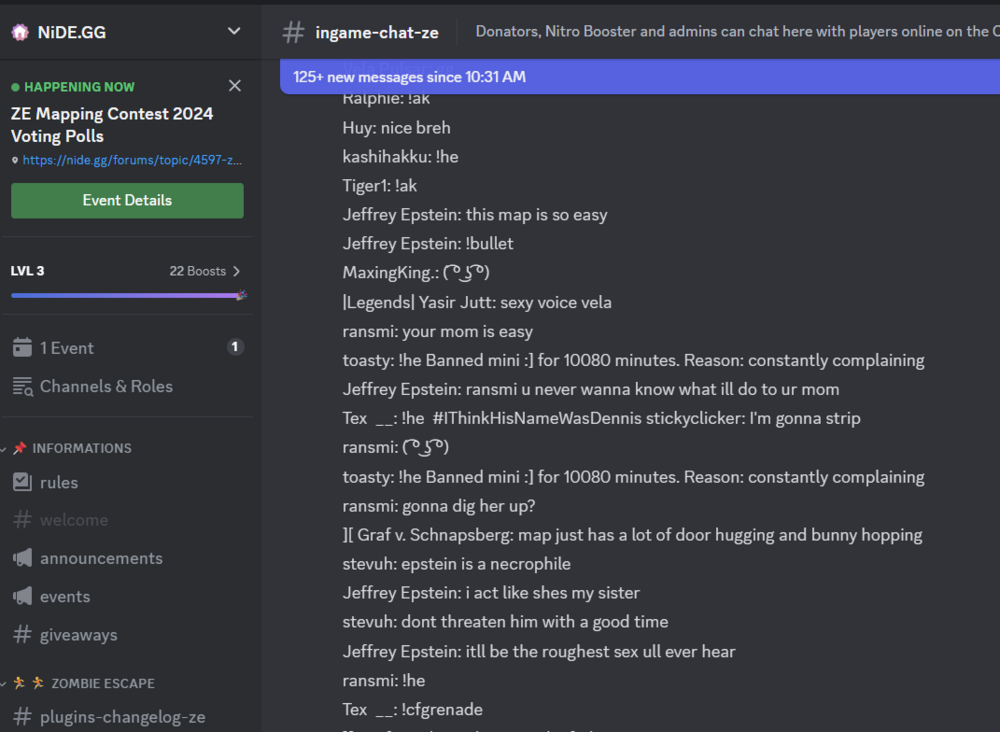Dismiss the Happening Now event banner
The width and height of the screenshot is (1000, 732).
(235, 86)
